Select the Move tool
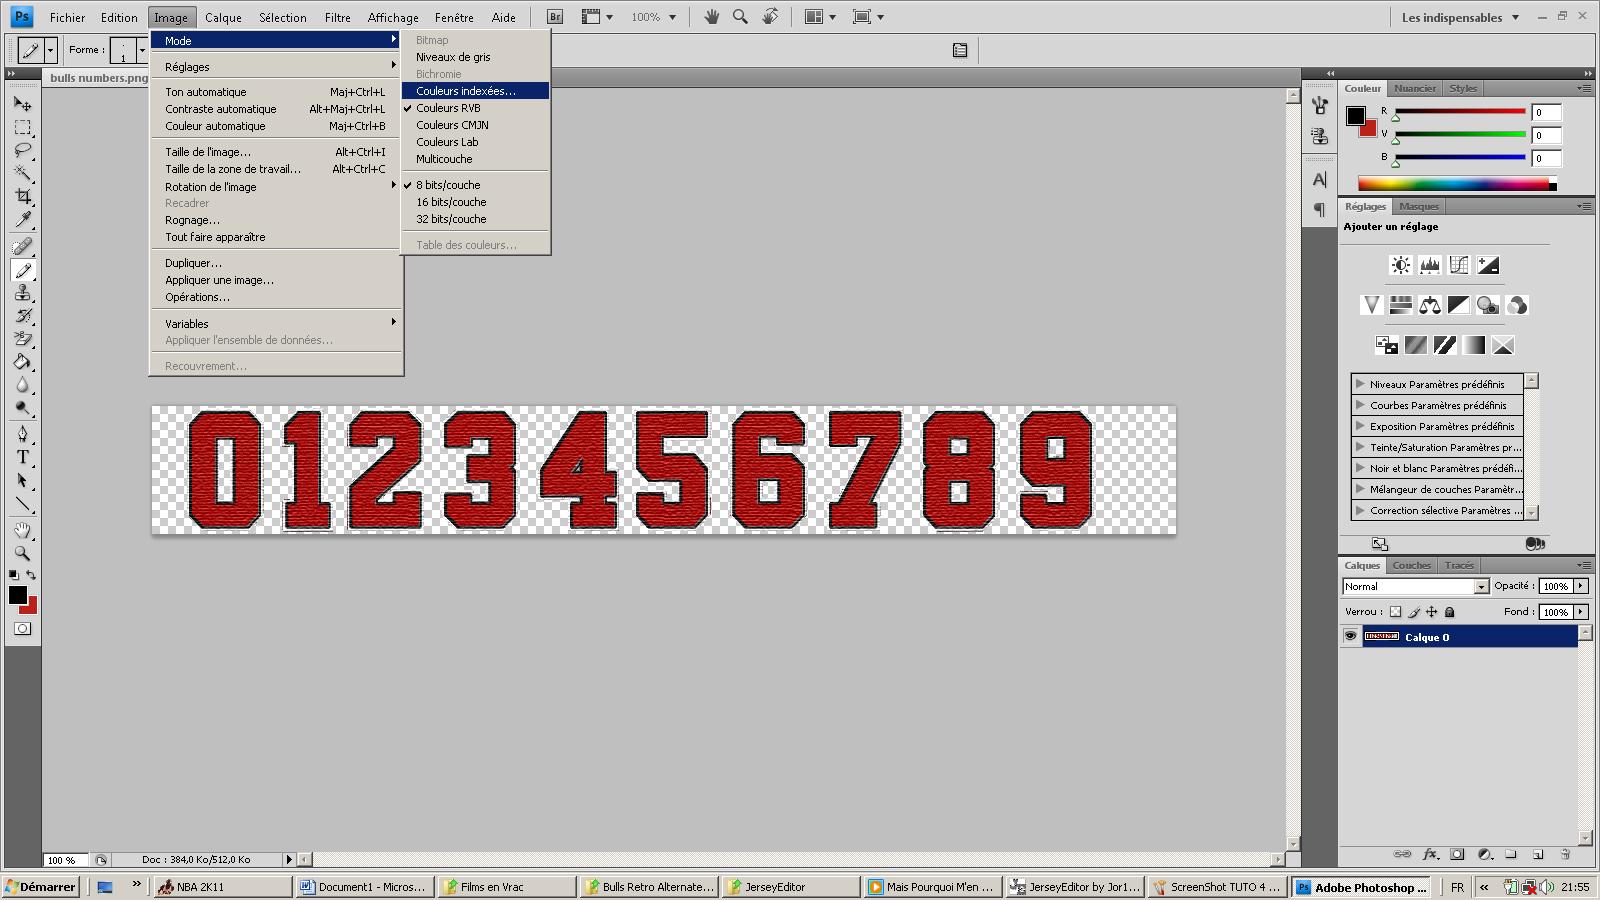Image resolution: width=1600 pixels, height=900 pixels. (22, 104)
